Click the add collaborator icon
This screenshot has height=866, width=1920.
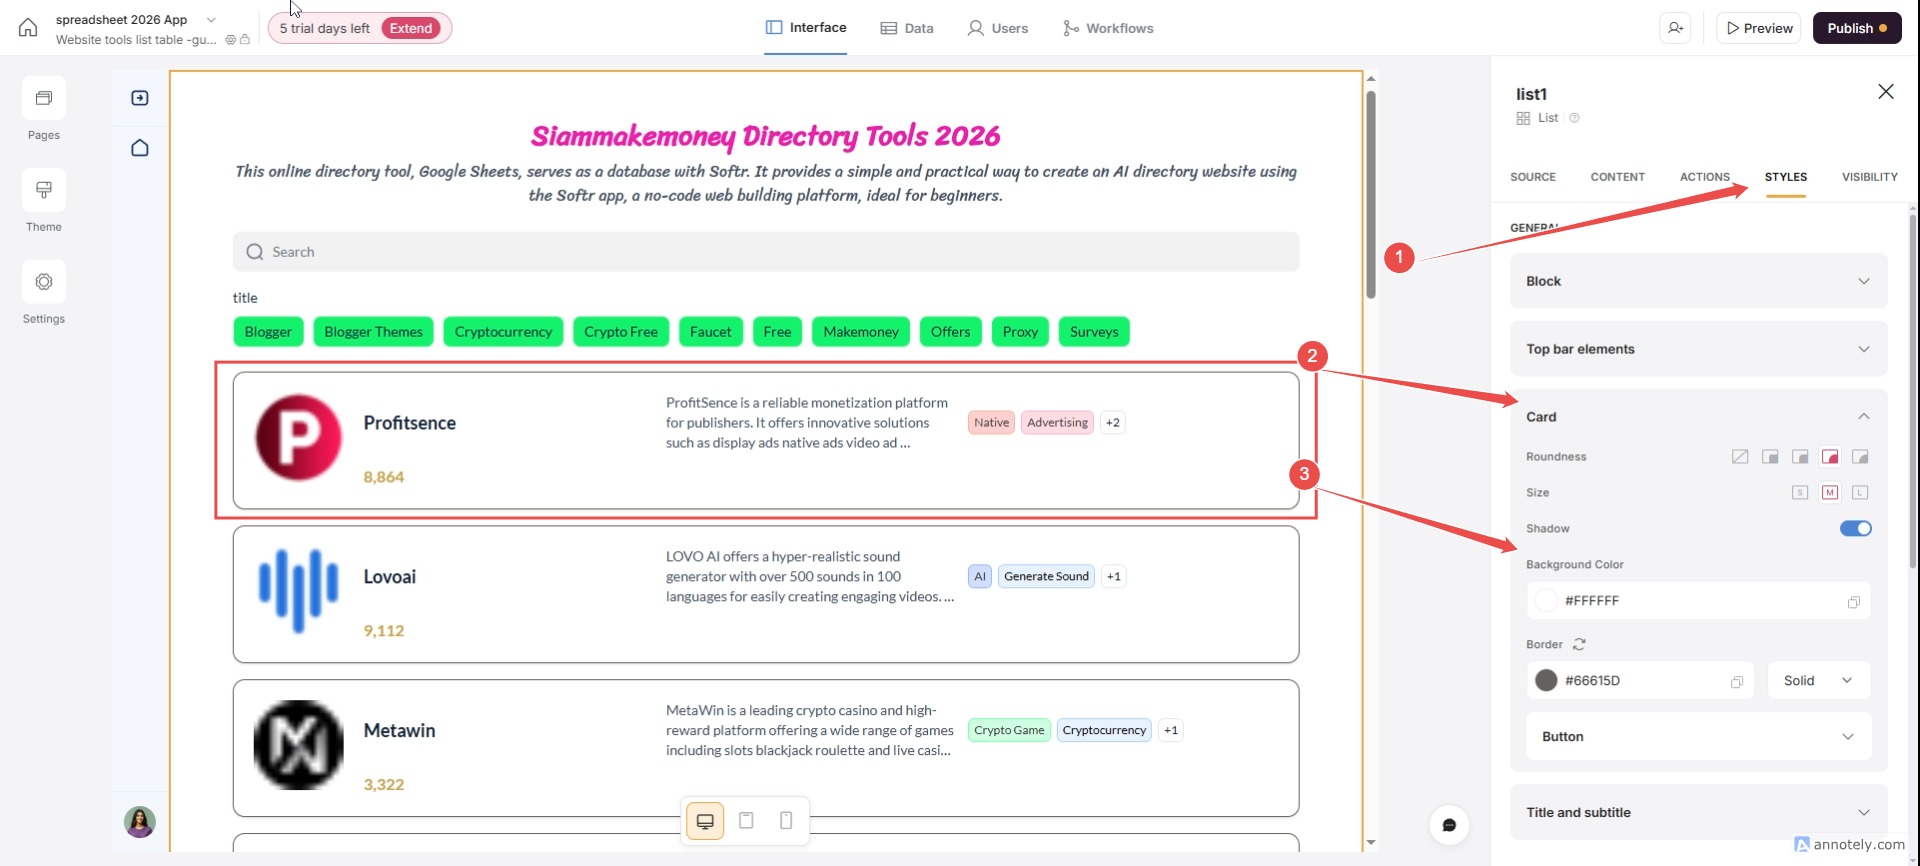click(1676, 28)
